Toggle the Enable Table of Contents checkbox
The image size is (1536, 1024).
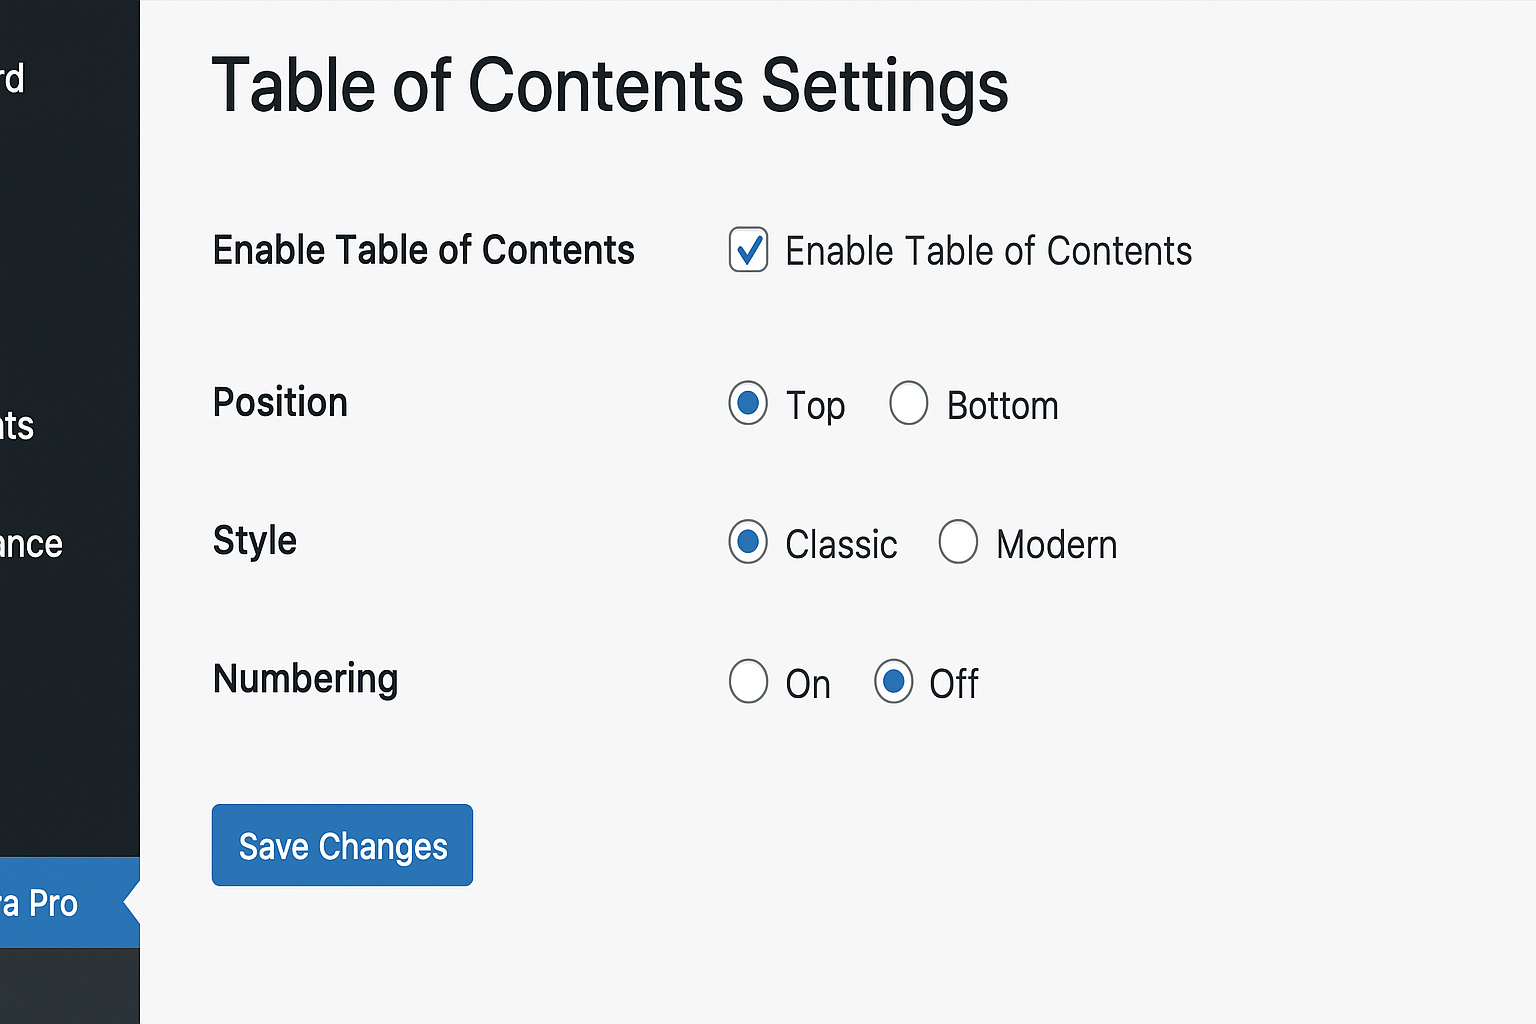click(x=748, y=250)
